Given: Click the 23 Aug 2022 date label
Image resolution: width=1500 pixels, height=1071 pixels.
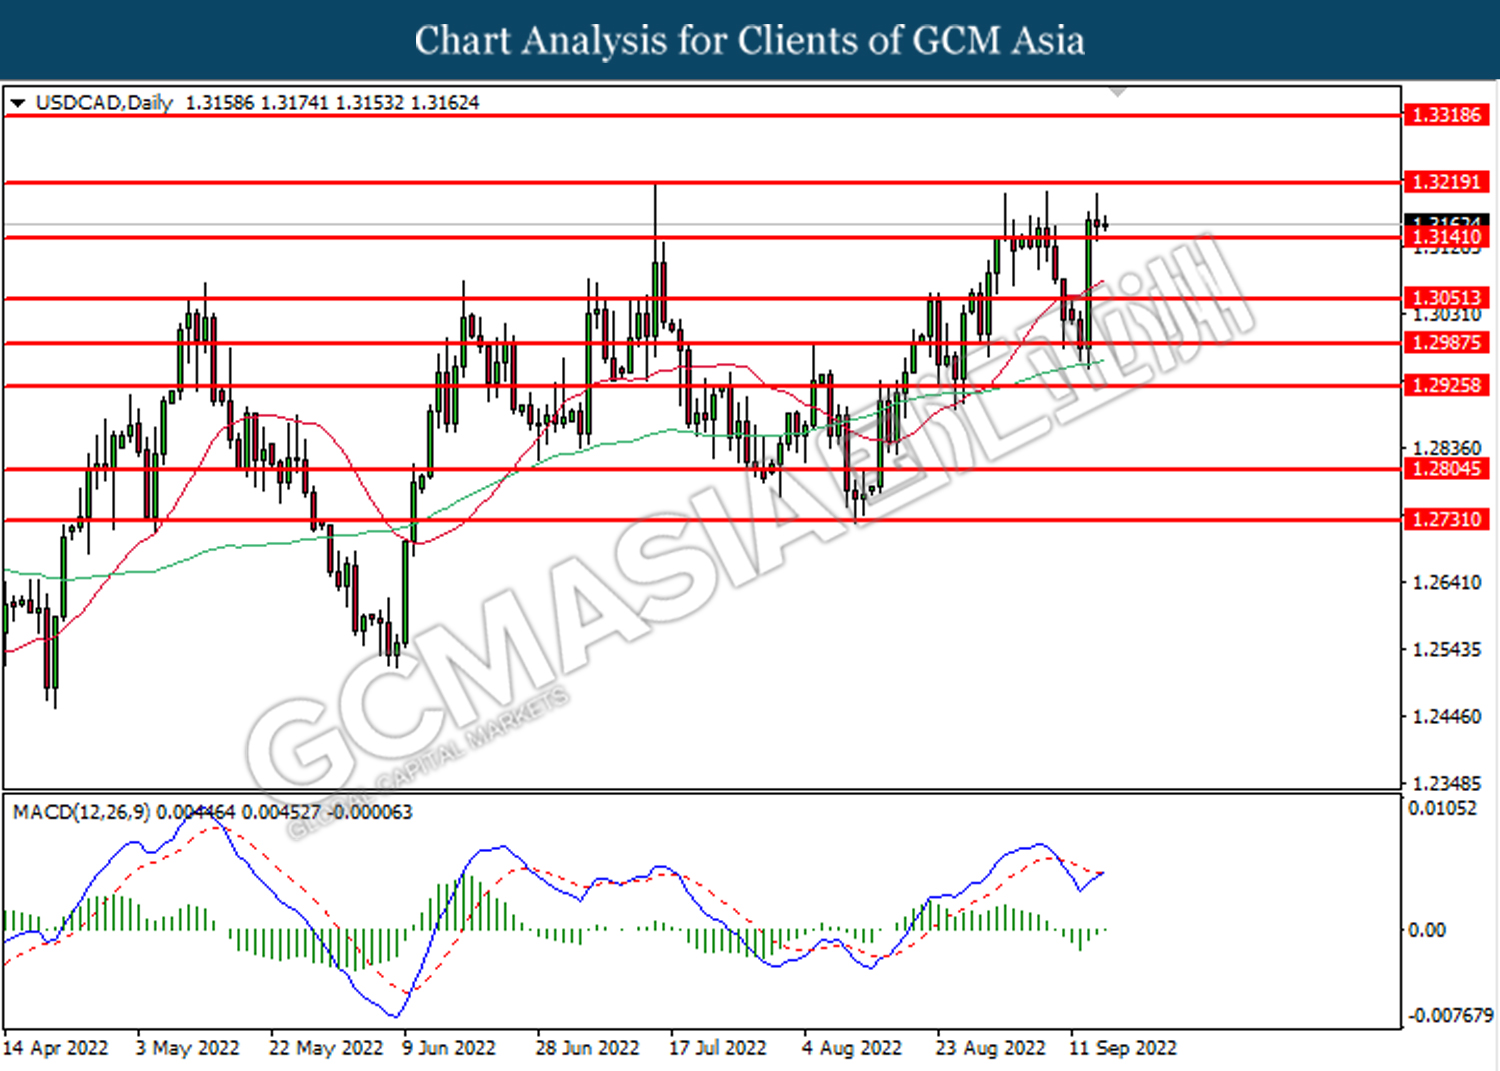Looking at the screenshot, I should pyautogui.click(x=991, y=1048).
